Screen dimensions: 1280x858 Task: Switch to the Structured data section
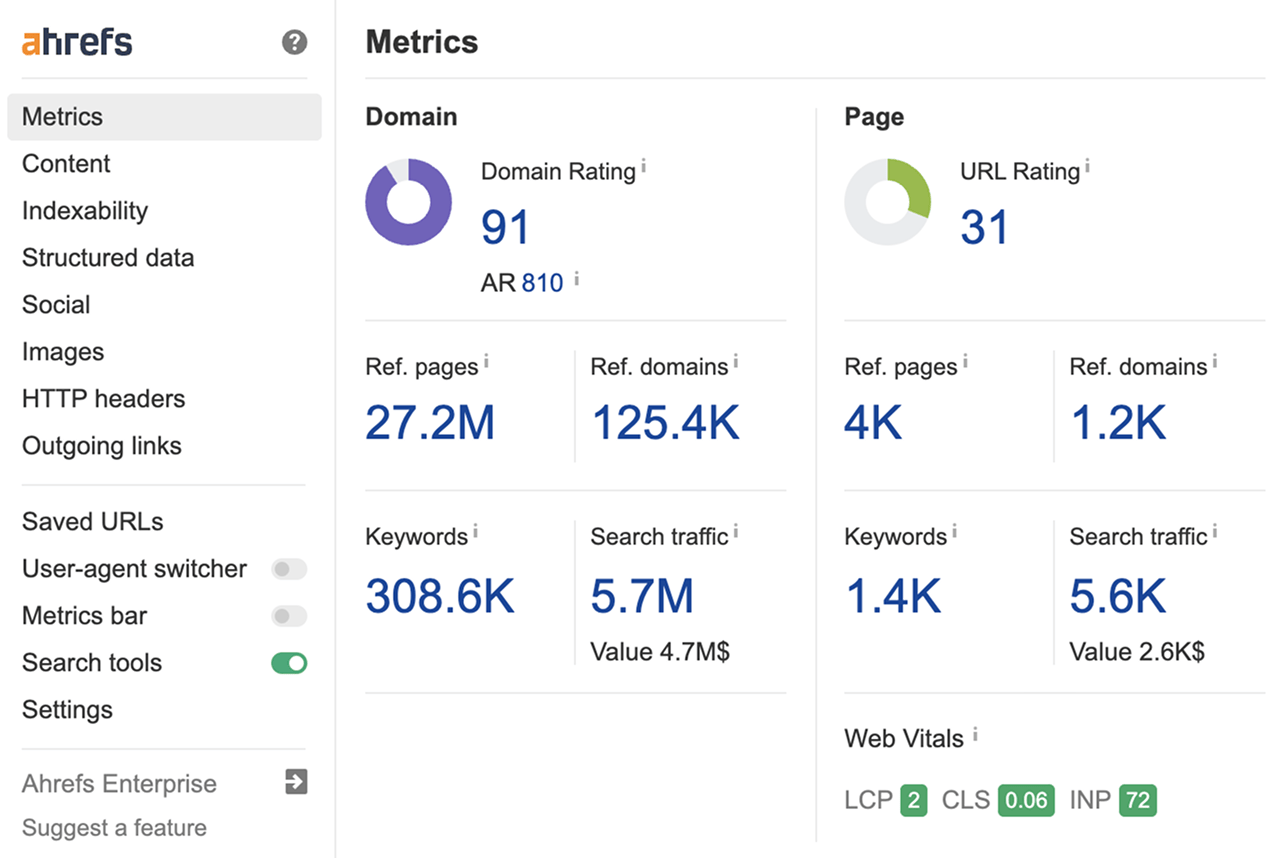107,257
